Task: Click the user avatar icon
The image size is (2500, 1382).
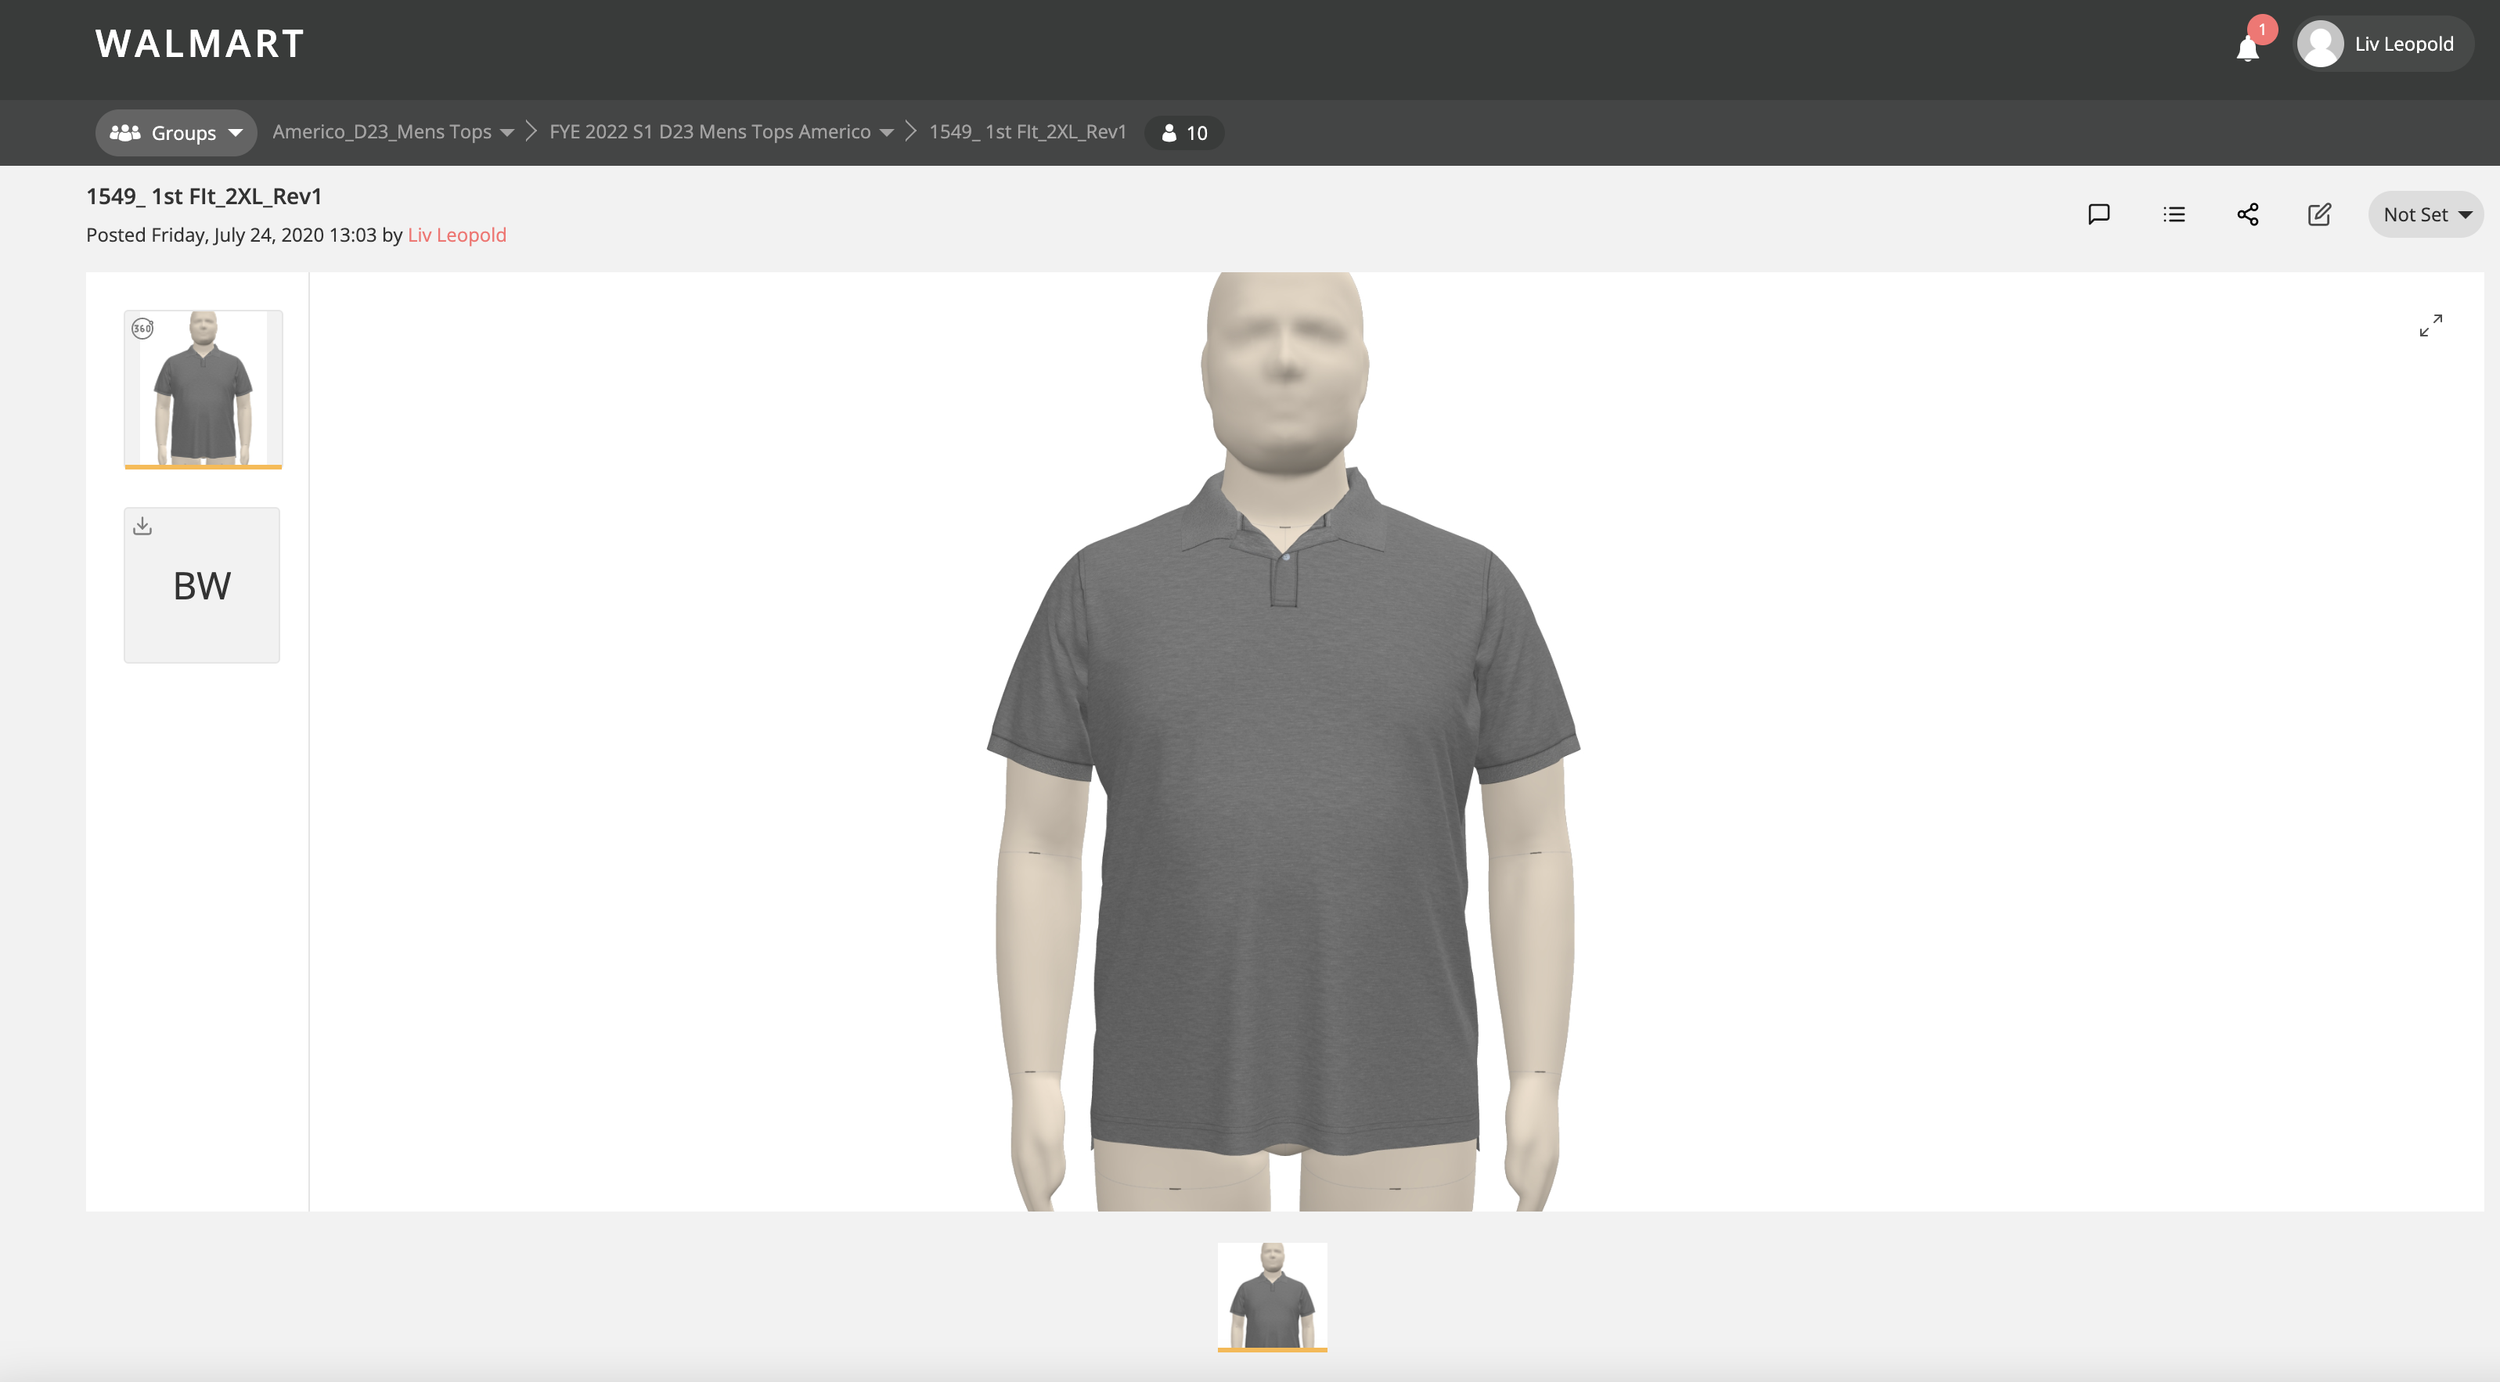Action: [x=2320, y=44]
